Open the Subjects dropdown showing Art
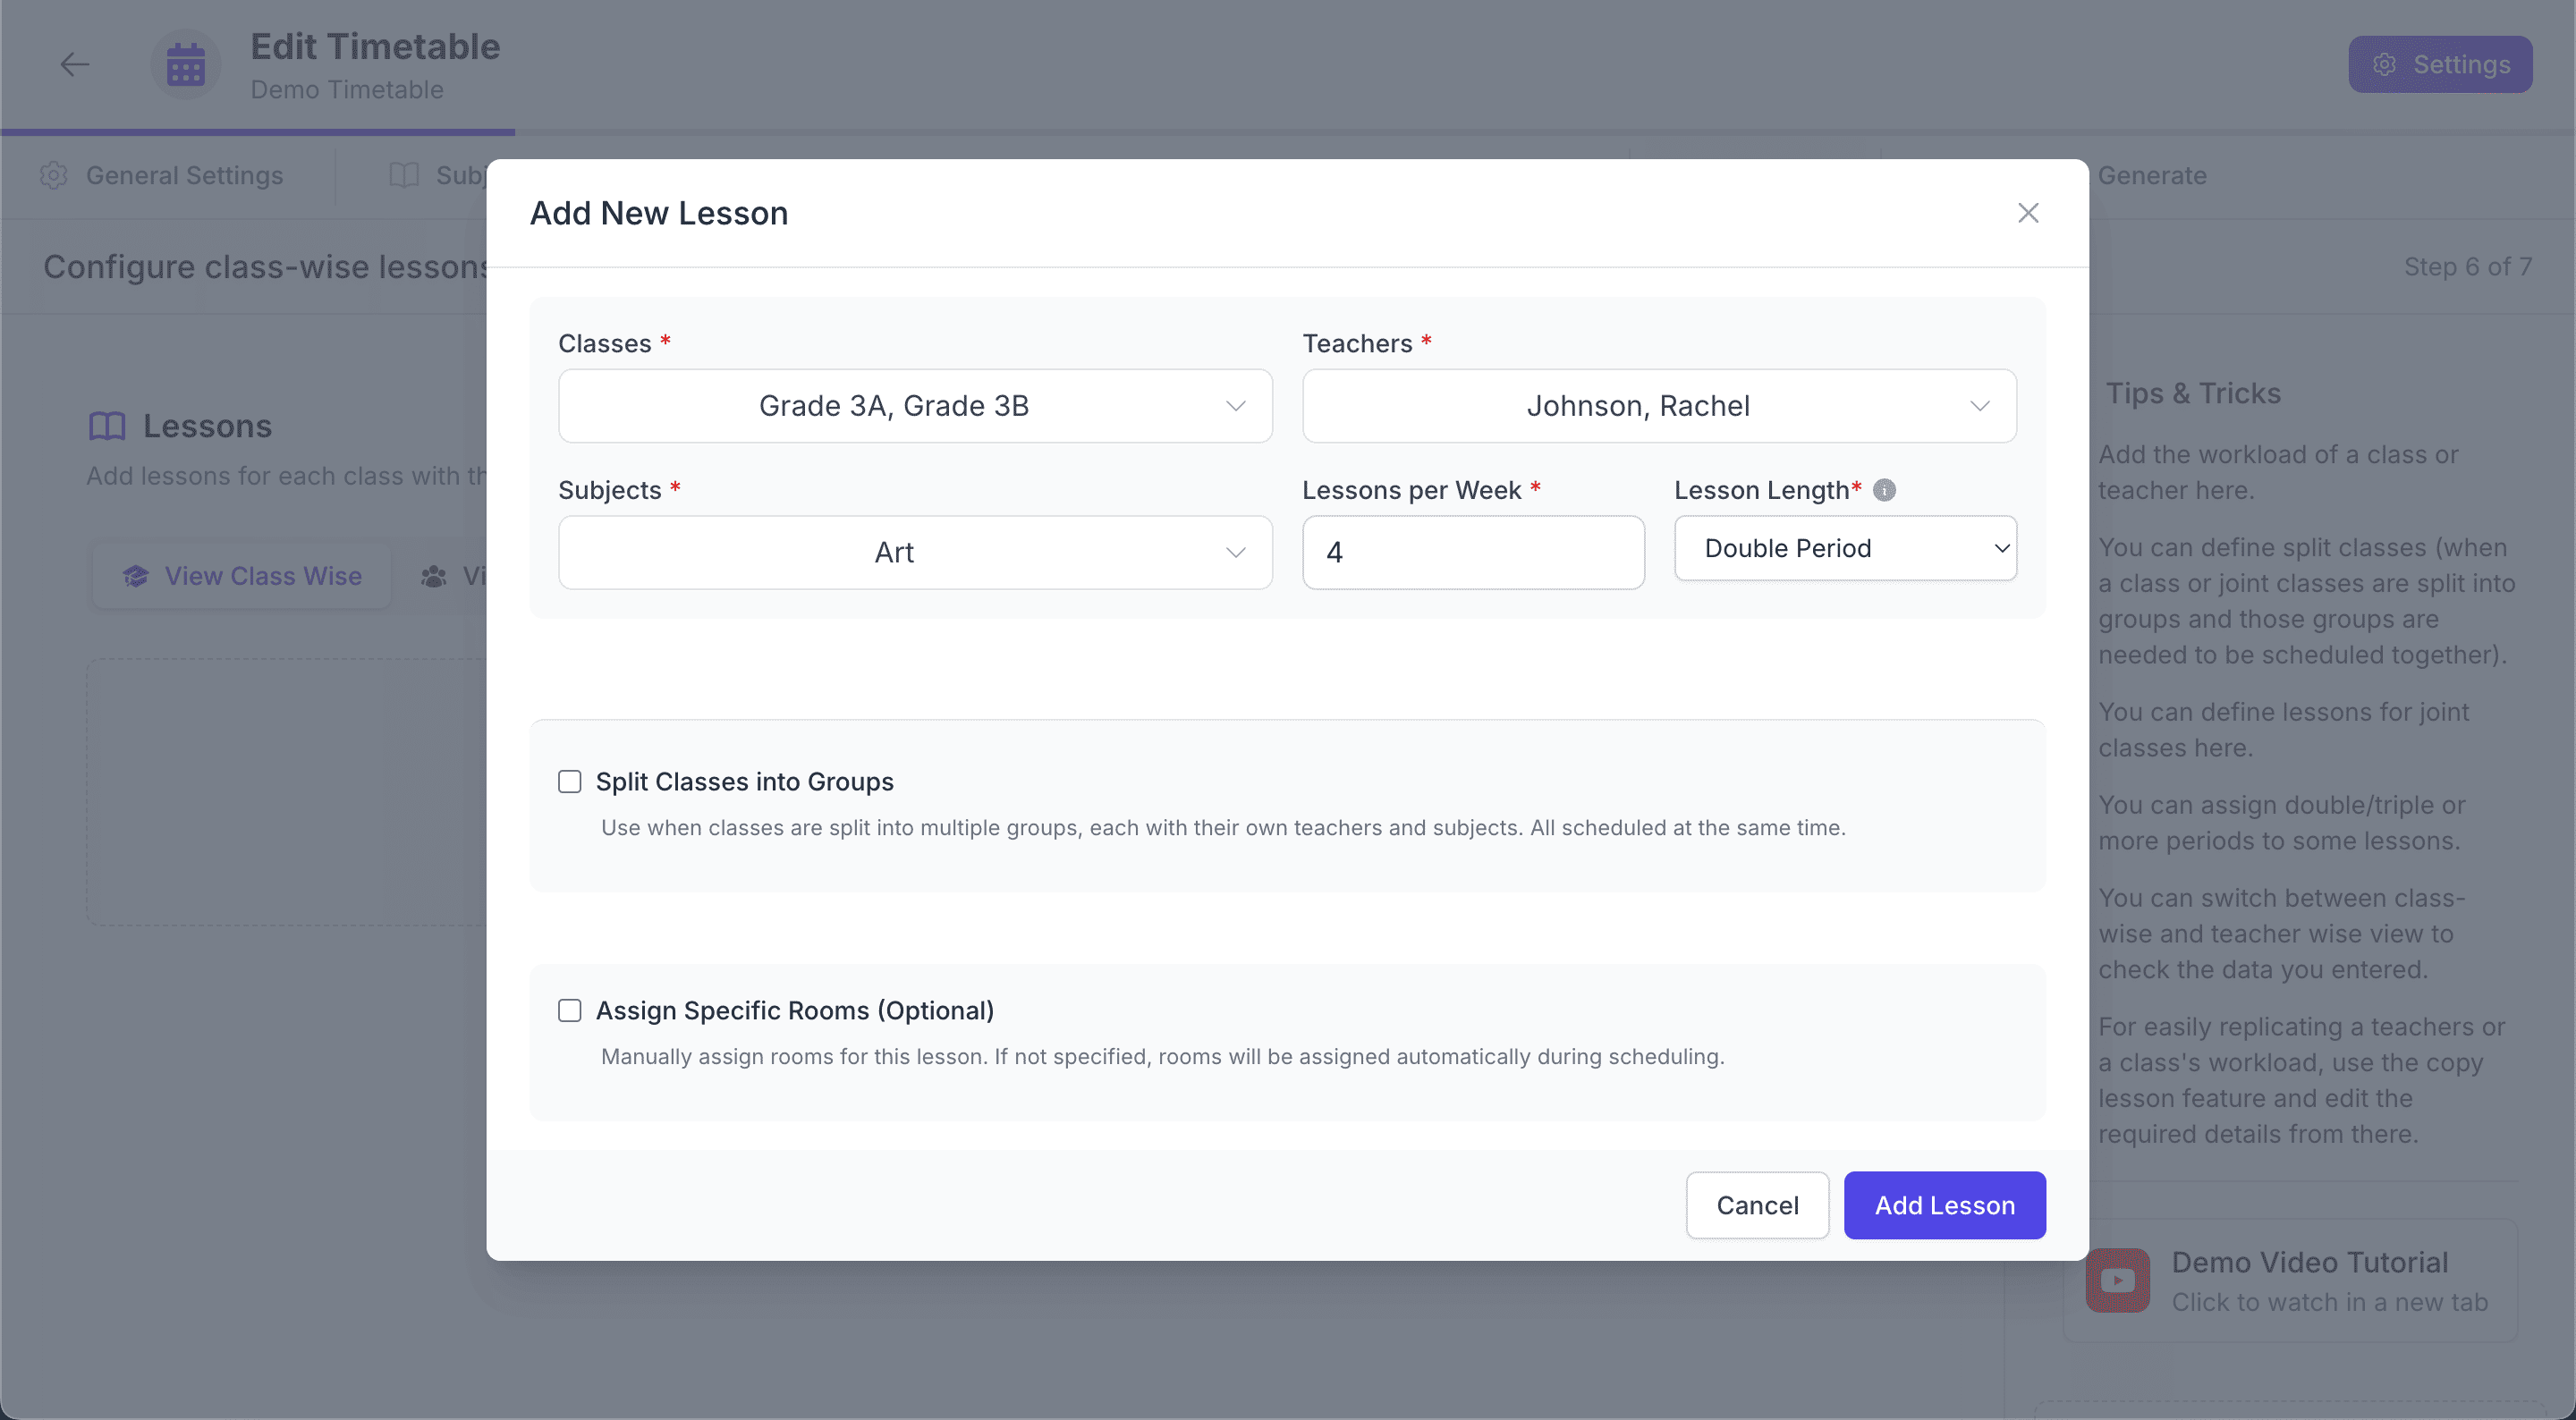 tap(915, 552)
